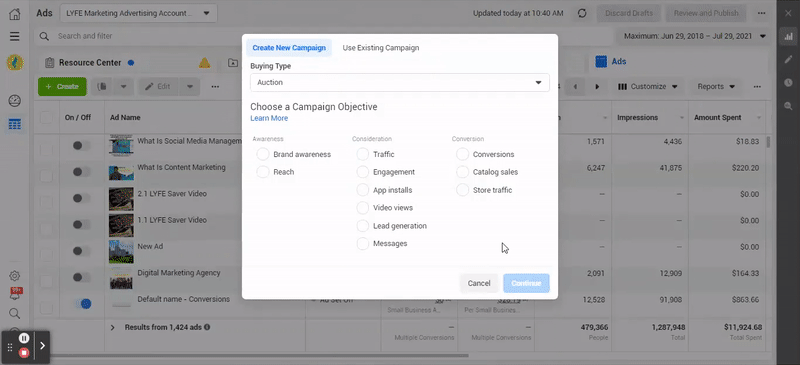Open the Buying Type Auction dropdown
Viewport: 800px width, 365px height.
[399, 82]
